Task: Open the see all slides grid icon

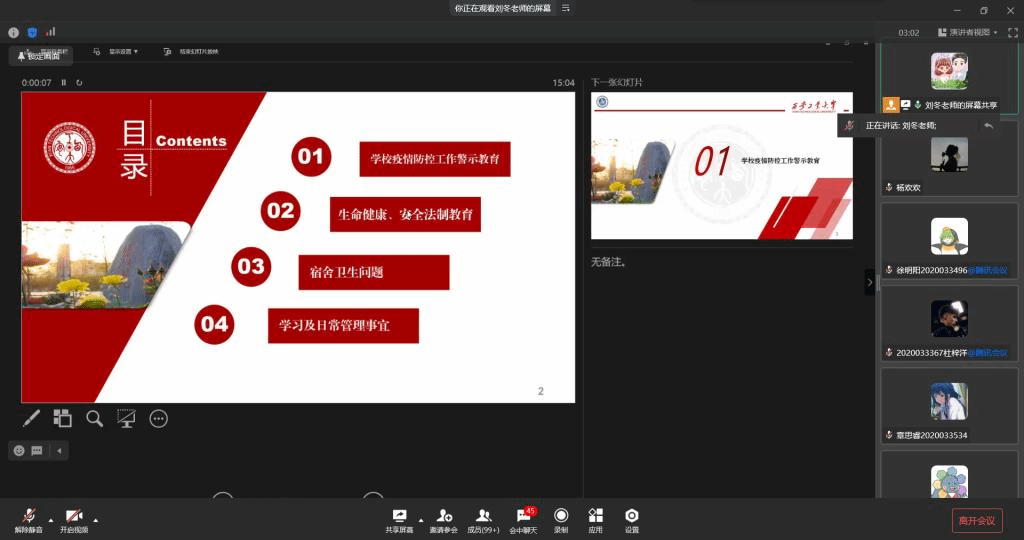Action: point(63,419)
